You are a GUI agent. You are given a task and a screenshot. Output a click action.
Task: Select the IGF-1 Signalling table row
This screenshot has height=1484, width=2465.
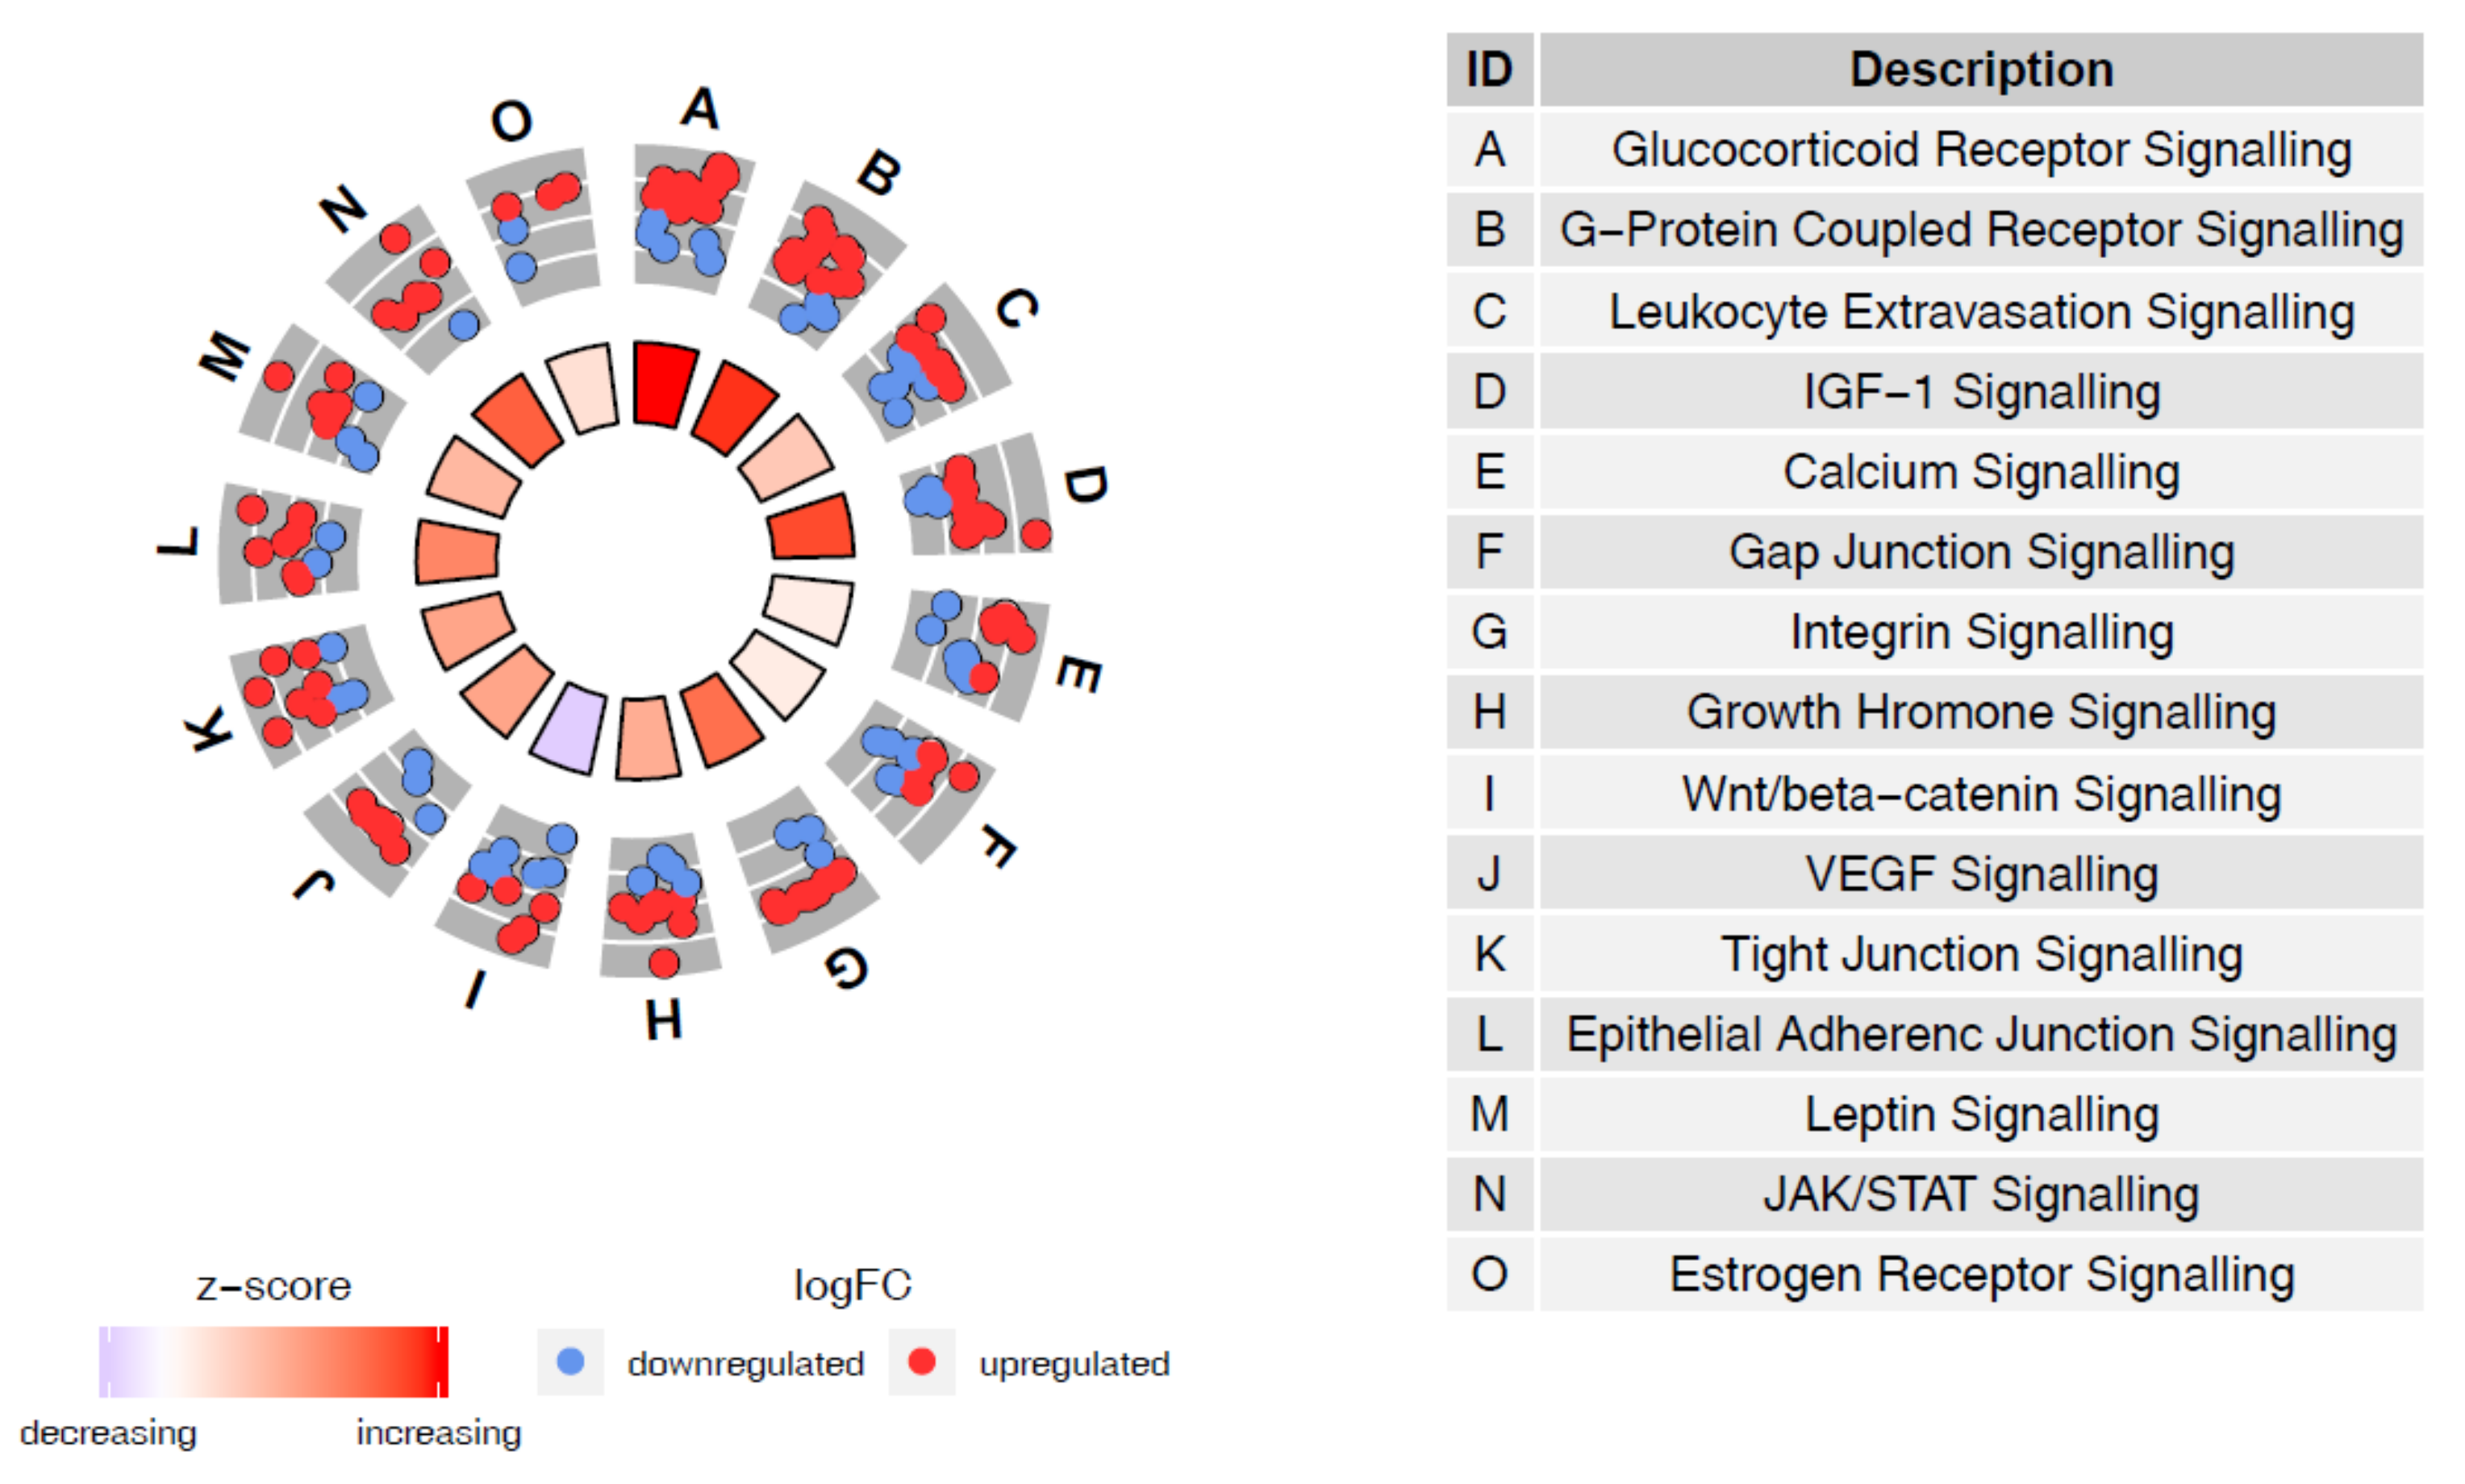(1980, 391)
